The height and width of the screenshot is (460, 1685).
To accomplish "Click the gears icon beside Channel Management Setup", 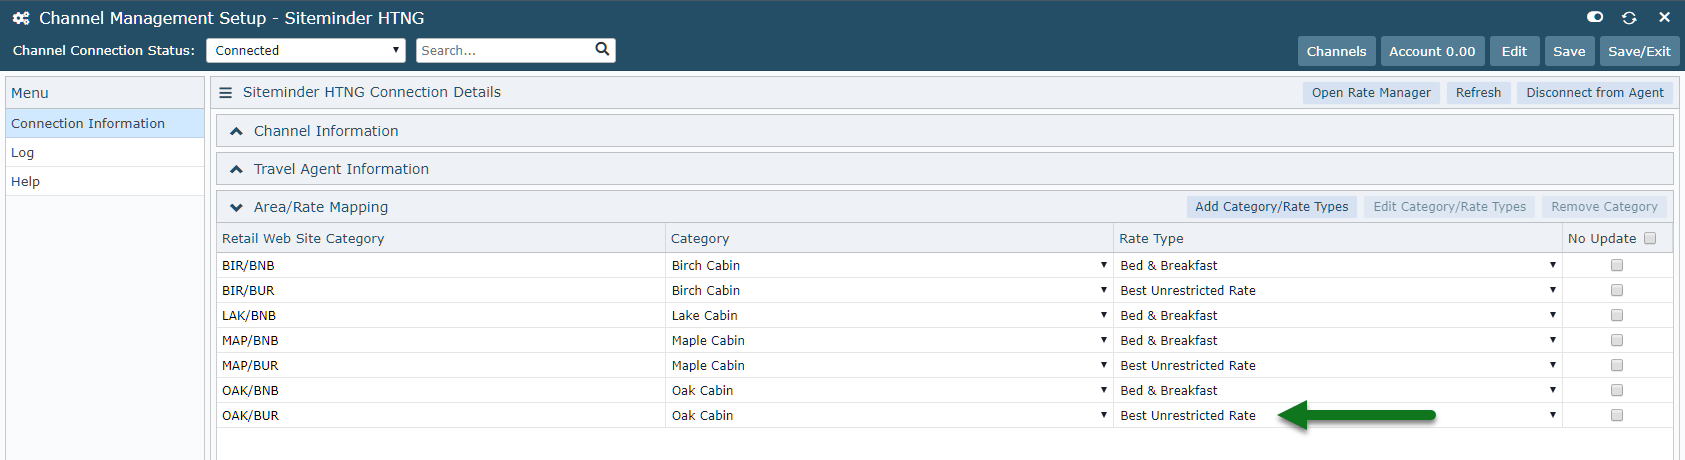I will (21, 18).
